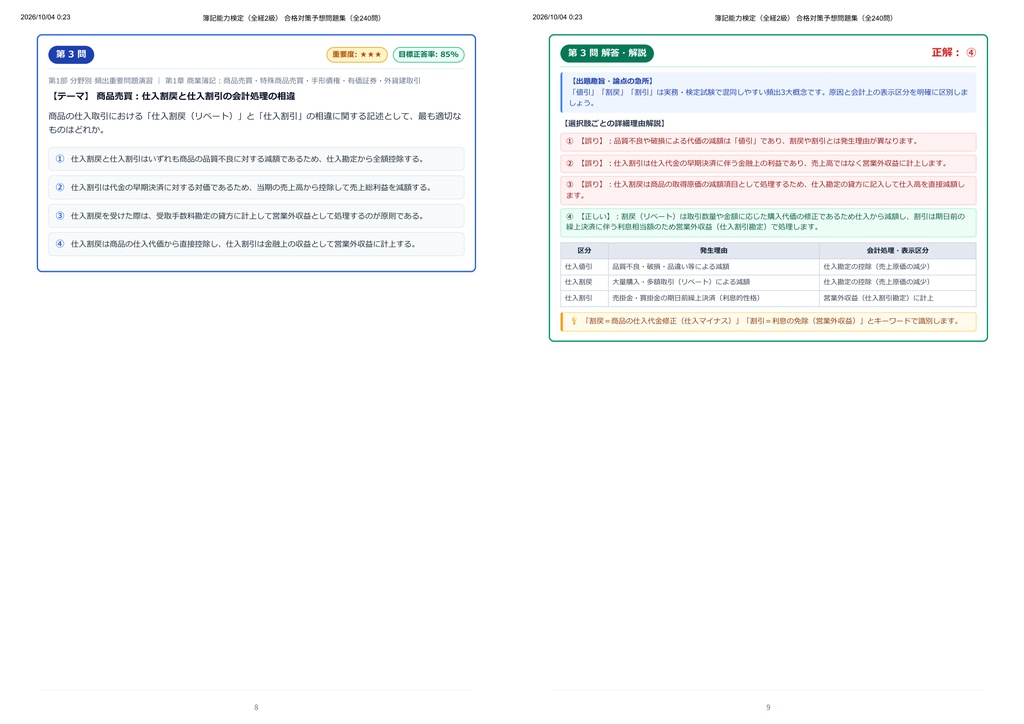Click the page 9 header date 2026/10/04 0:23

coord(557,17)
